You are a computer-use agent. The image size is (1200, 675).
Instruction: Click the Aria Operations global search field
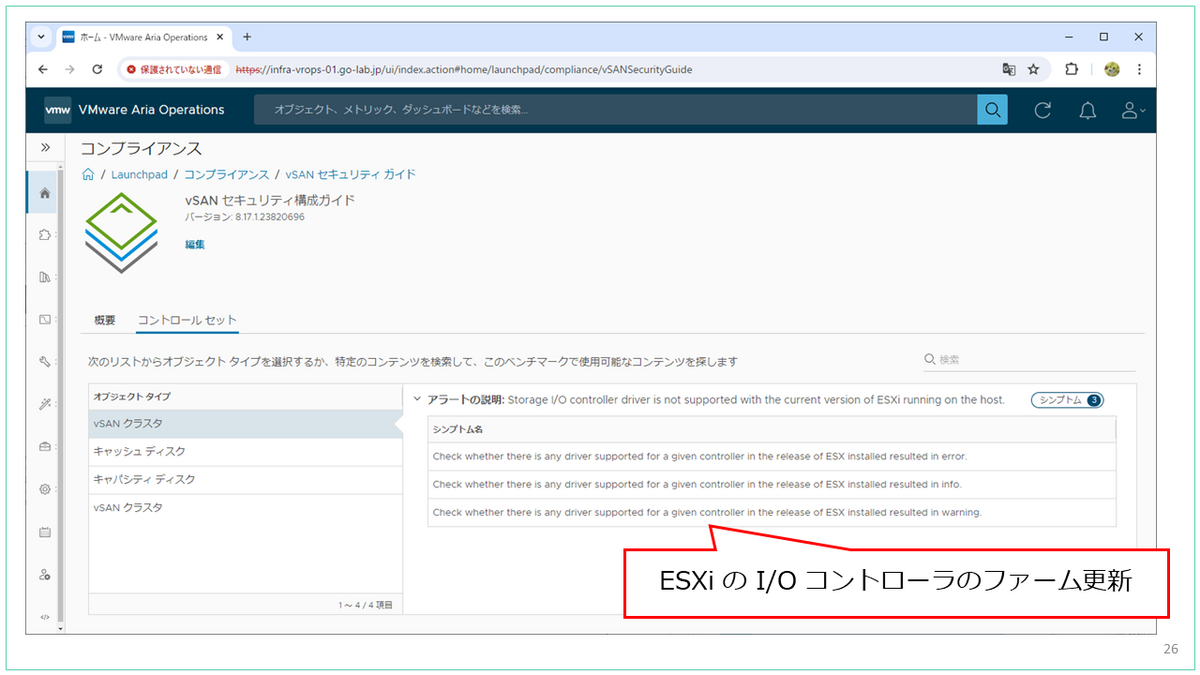click(615, 110)
